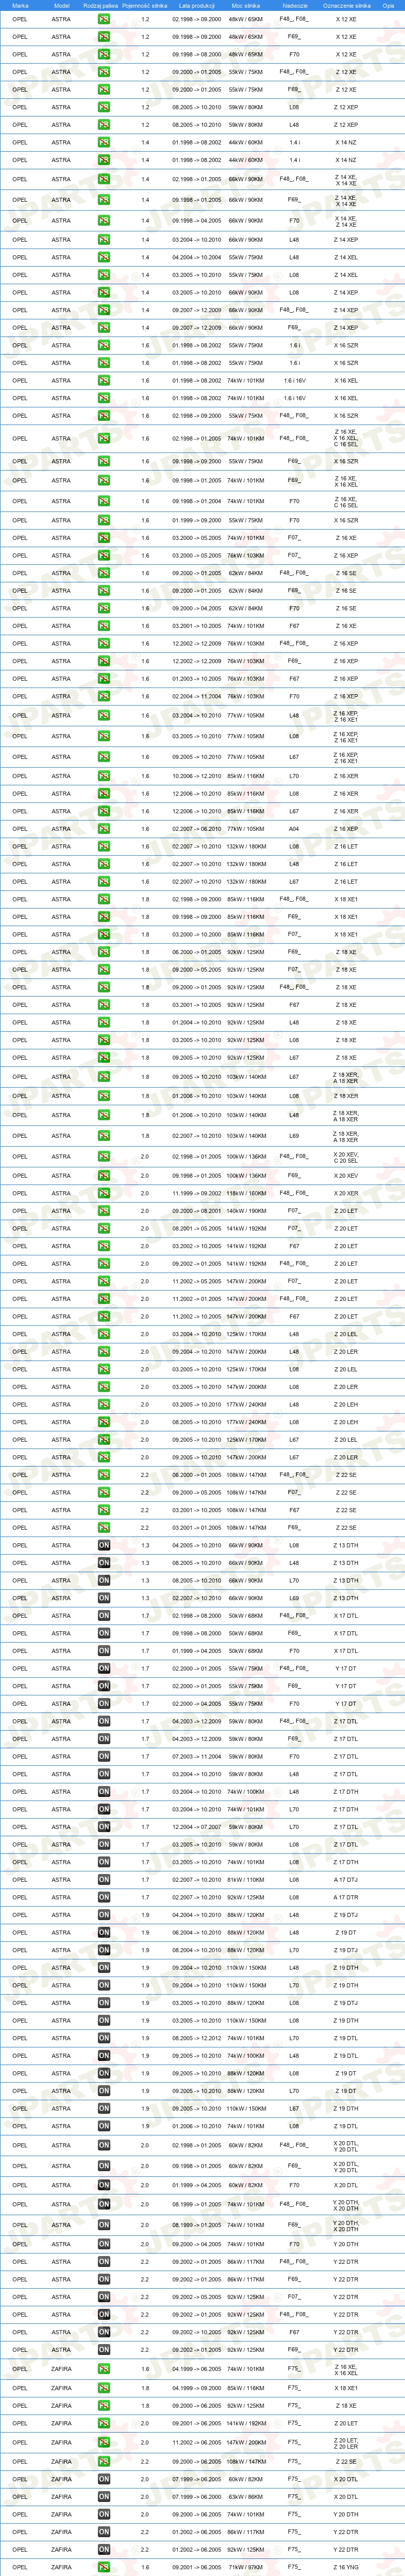Click diesel icon in Z 13 DTH L70 row
405x2576 pixels.
pos(104,1580)
